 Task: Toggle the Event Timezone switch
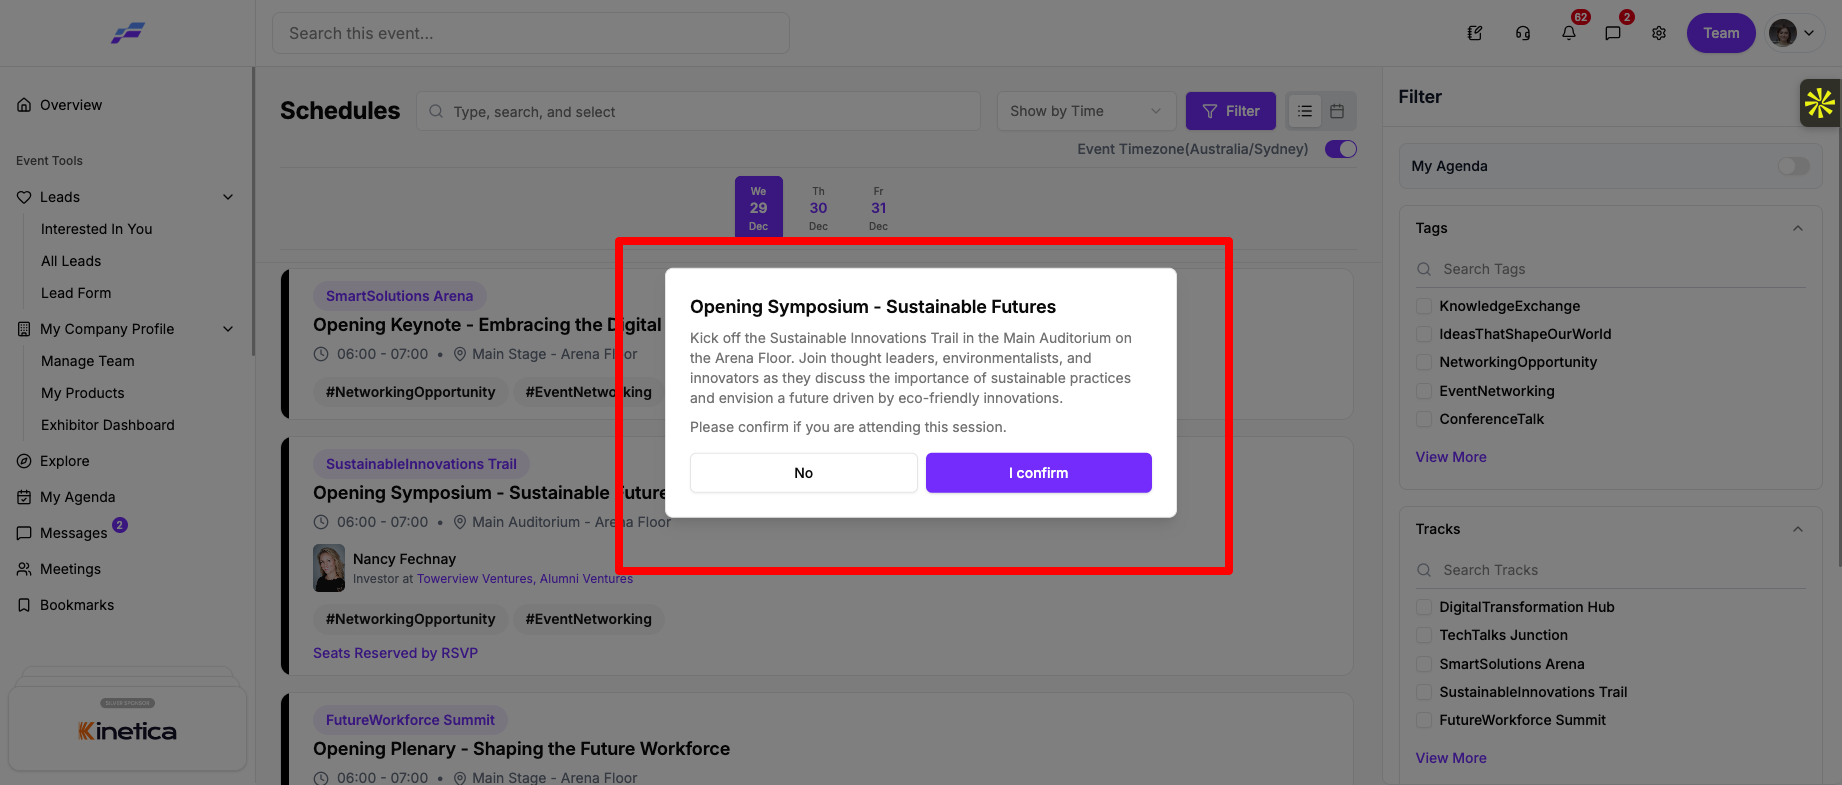click(1341, 149)
